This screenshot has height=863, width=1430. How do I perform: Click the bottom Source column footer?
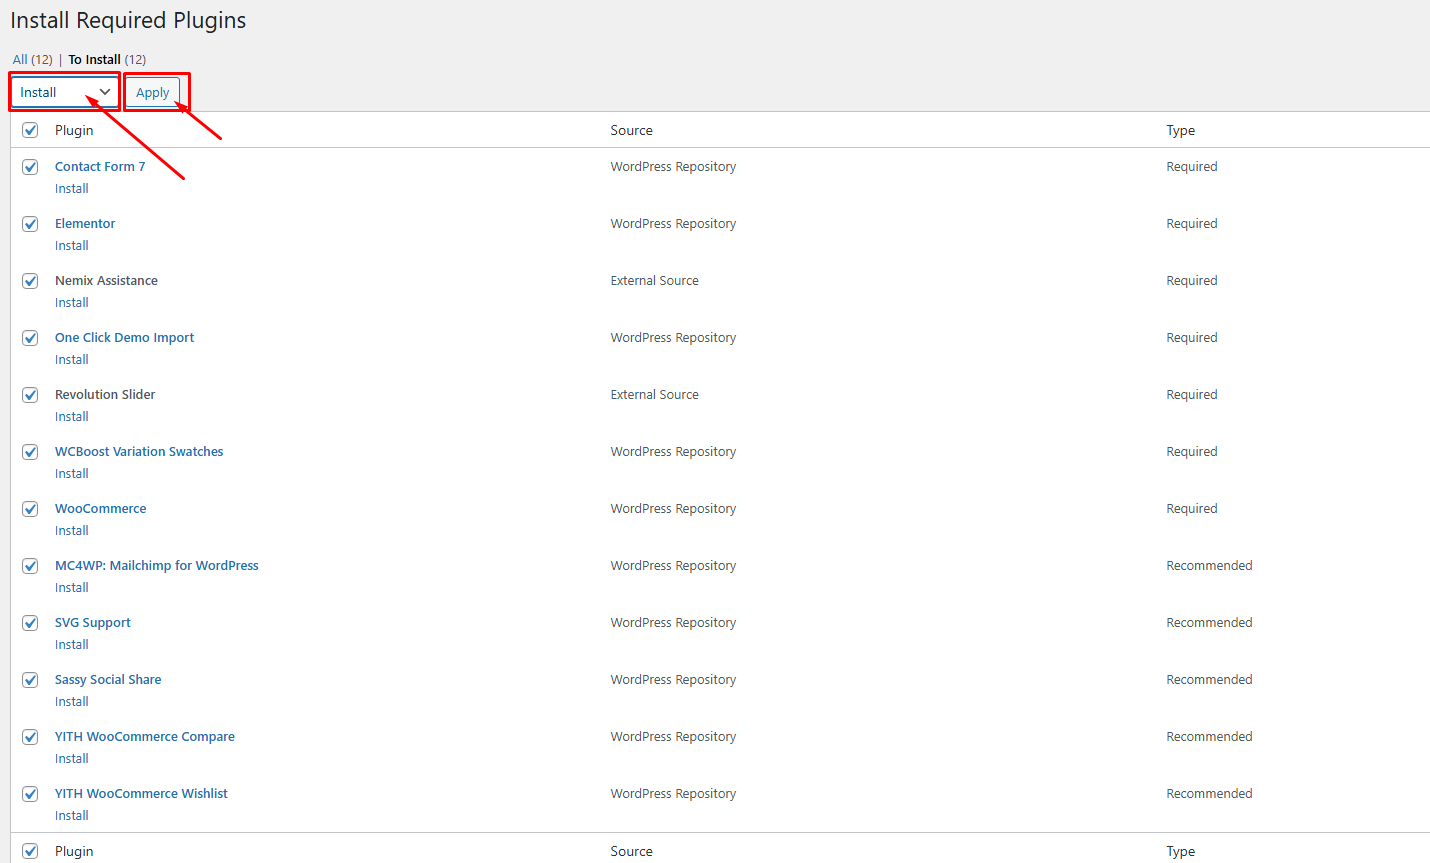(632, 851)
